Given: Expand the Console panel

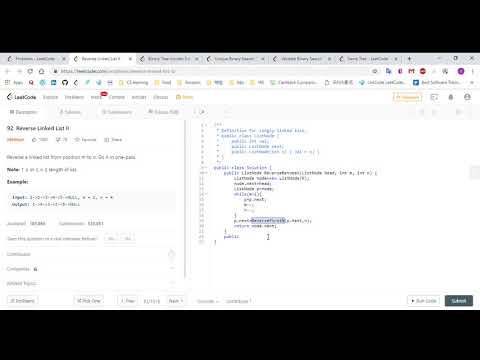Looking at the screenshot, I should (x=207, y=301).
